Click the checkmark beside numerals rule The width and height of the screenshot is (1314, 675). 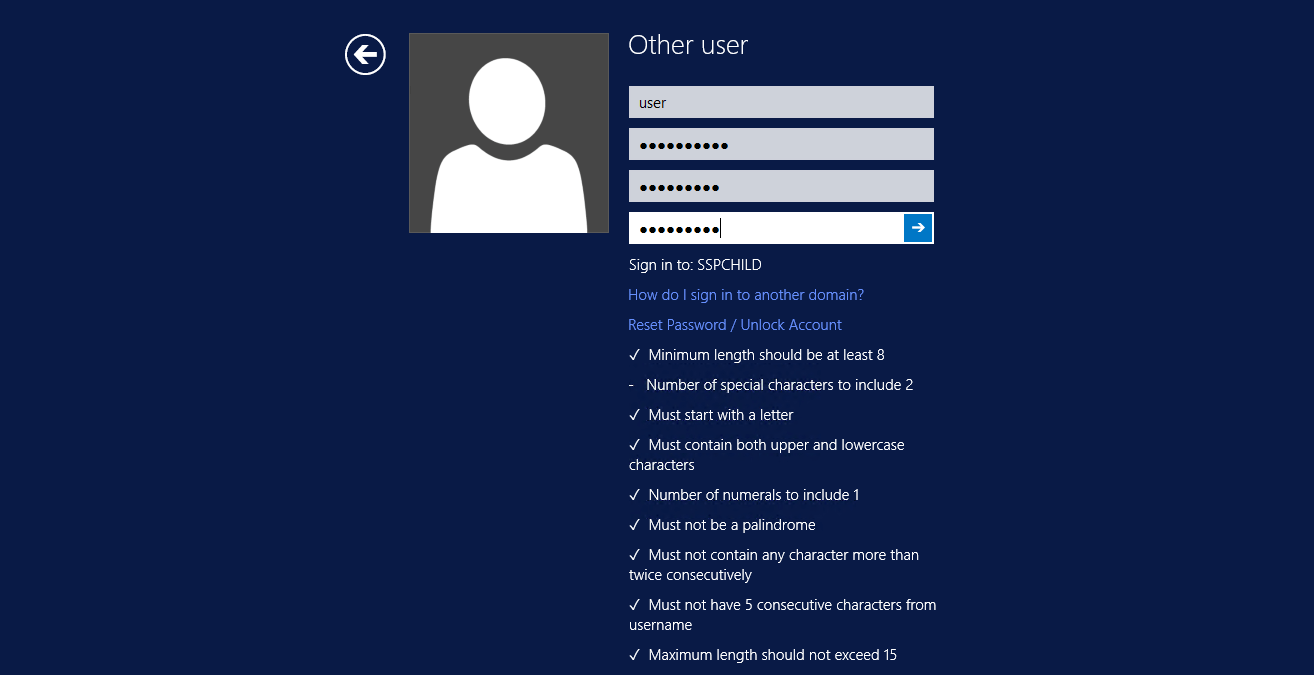(x=634, y=494)
